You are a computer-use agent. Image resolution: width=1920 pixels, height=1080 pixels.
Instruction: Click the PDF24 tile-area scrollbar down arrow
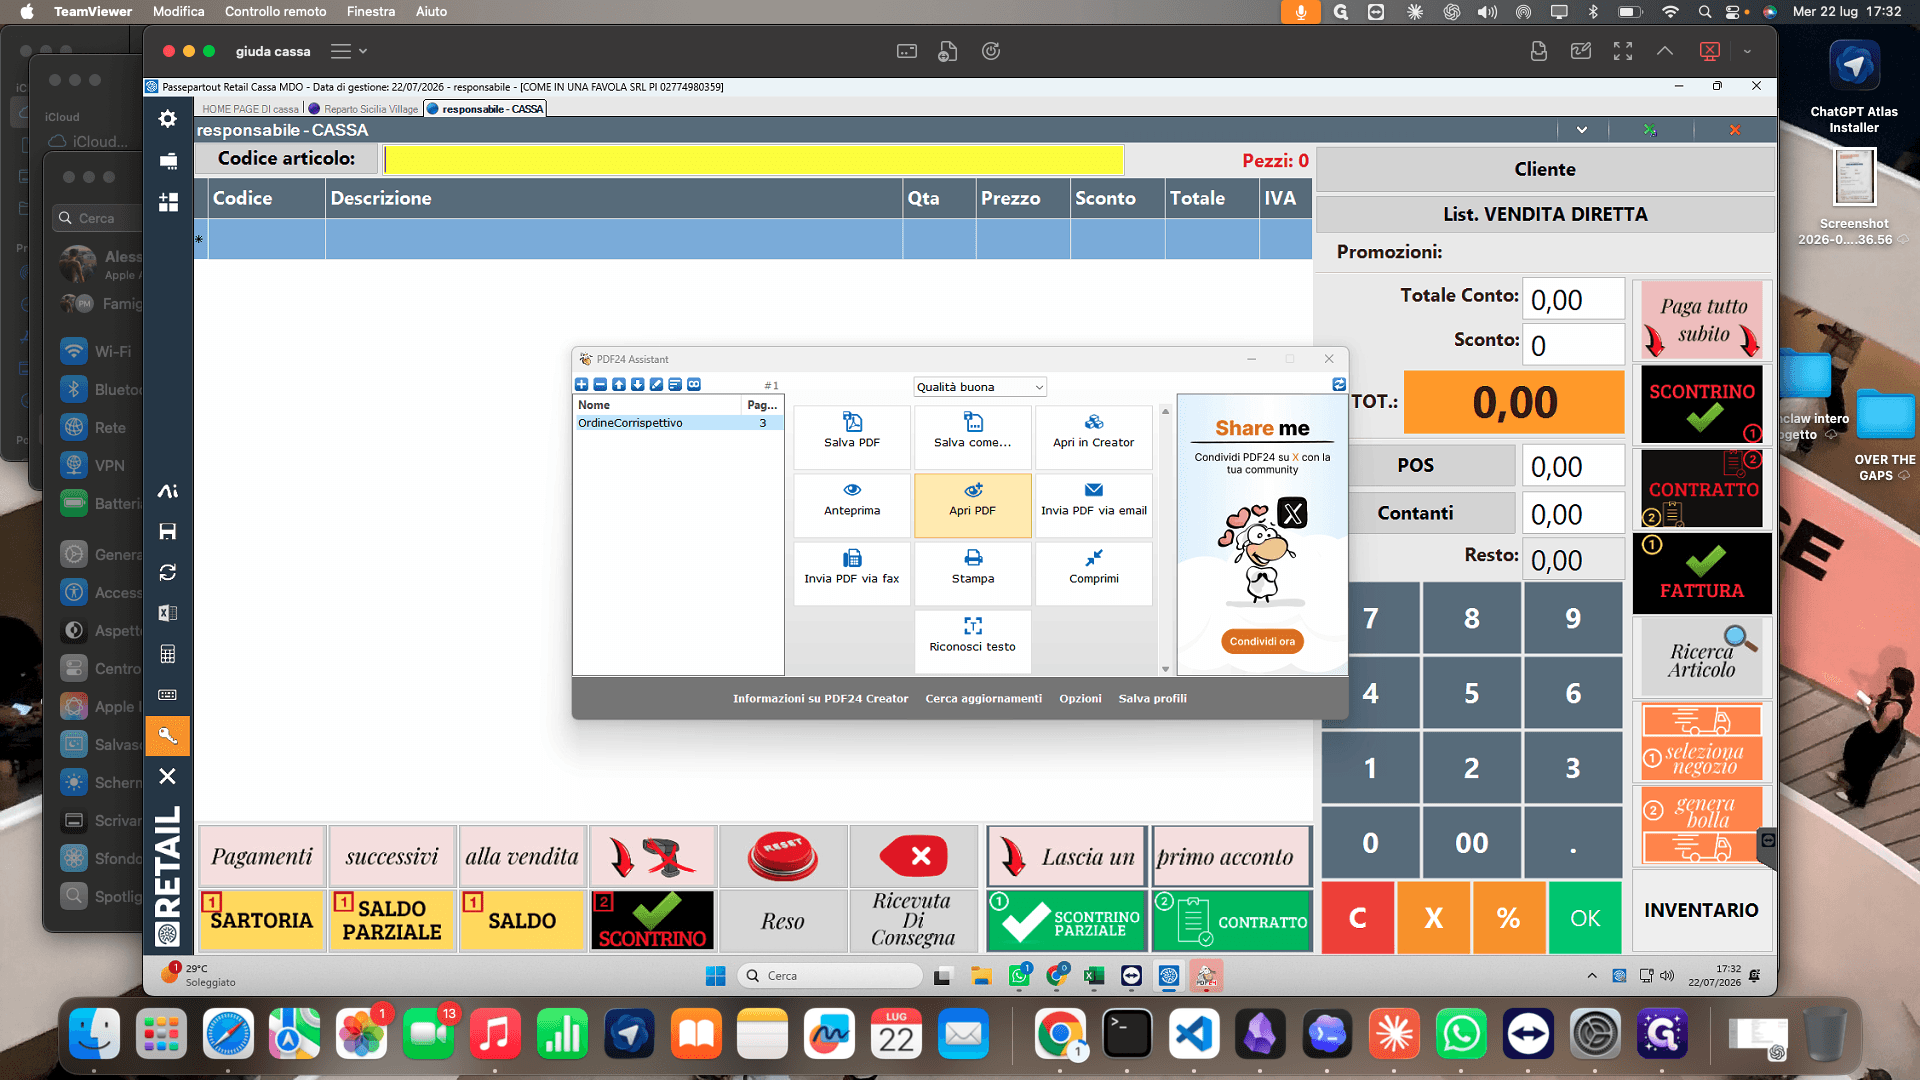click(1165, 669)
